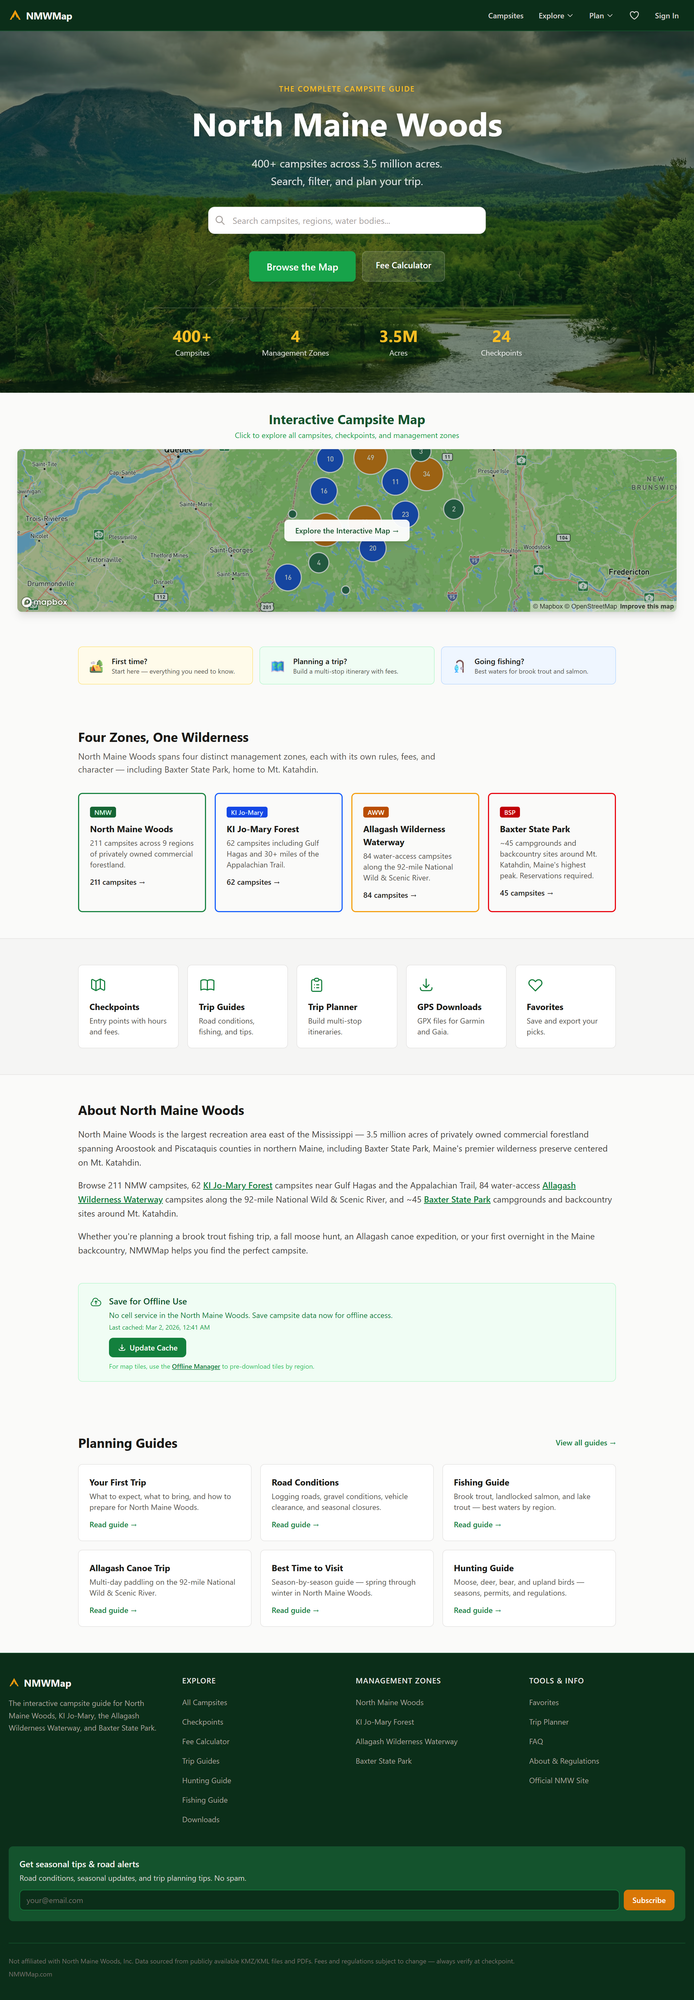Read guide for Allagash Canoe Trip
The height and width of the screenshot is (2000, 694).
click(113, 1610)
